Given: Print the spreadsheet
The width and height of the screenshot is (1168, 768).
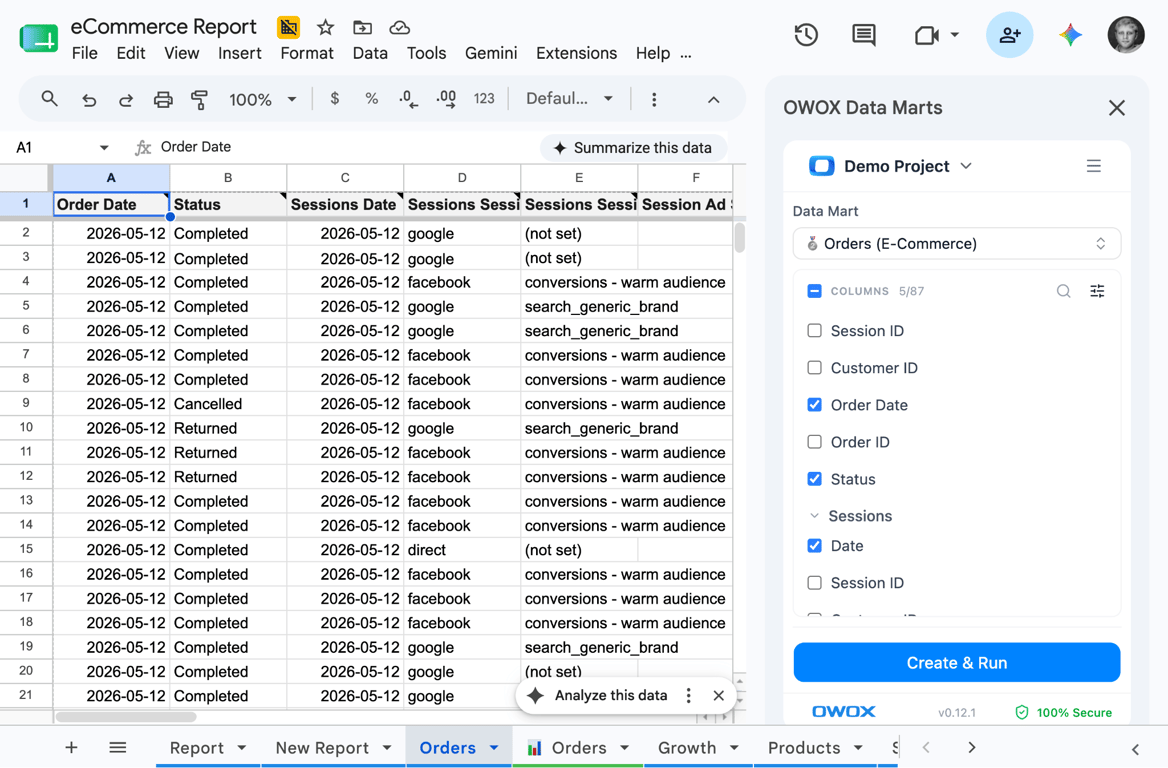Looking at the screenshot, I should (163, 99).
